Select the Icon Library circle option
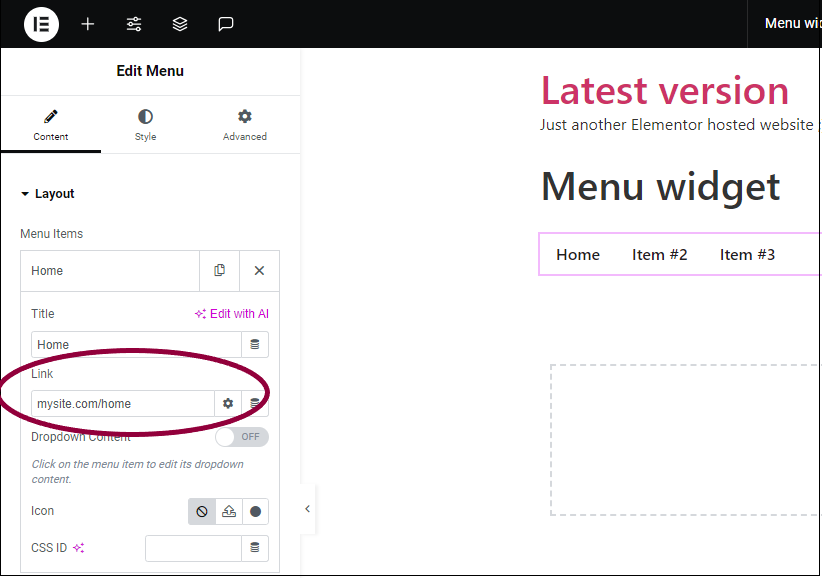Image resolution: width=822 pixels, height=578 pixels. tap(255, 511)
